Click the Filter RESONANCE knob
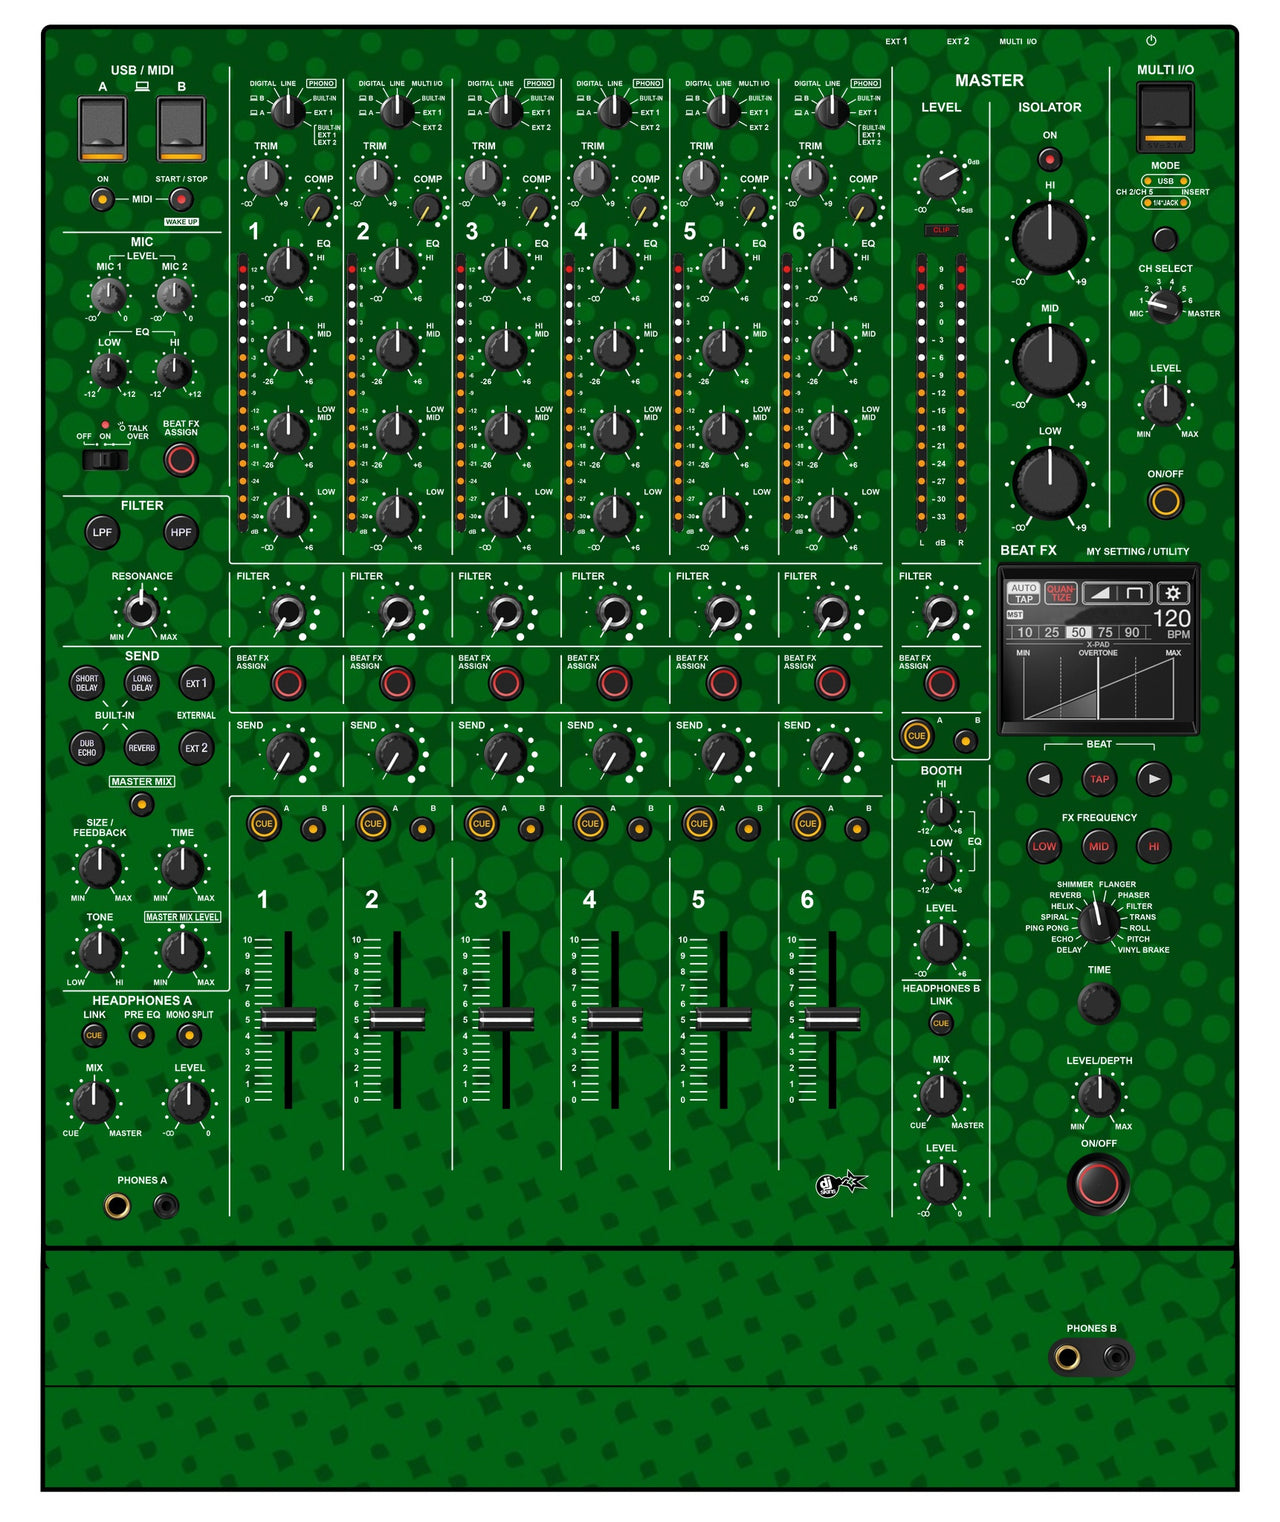The width and height of the screenshot is (1280, 1522). pos(142,608)
